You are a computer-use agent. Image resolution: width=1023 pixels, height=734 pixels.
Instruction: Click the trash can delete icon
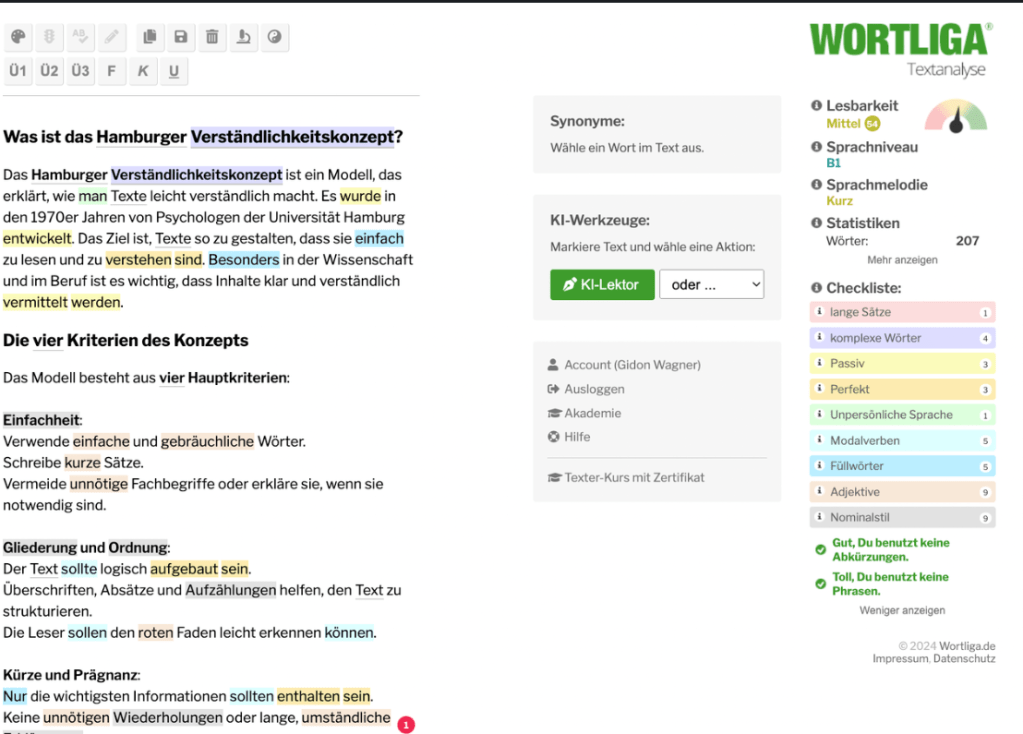coord(212,38)
